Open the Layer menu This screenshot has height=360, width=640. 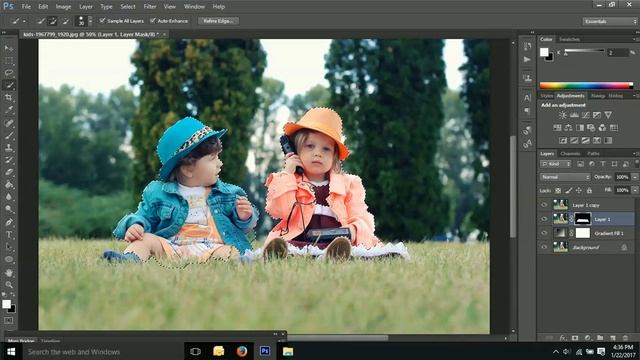(x=86, y=7)
